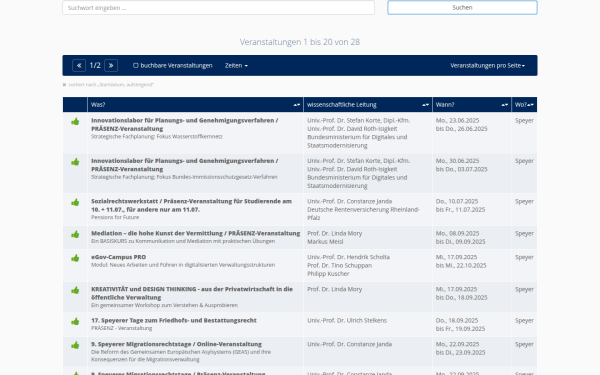Click Speyer location in eGov-Campus PRO row
This screenshot has height=375, width=600.
pos(524,258)
